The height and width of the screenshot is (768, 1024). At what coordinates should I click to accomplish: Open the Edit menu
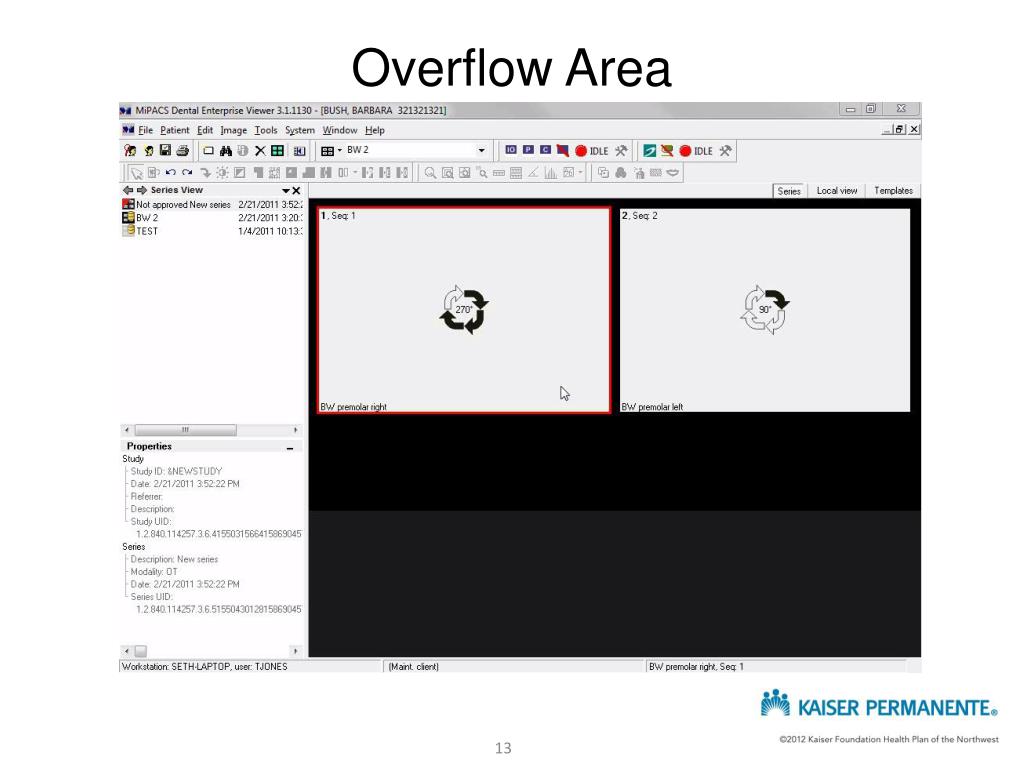point(205,130)
